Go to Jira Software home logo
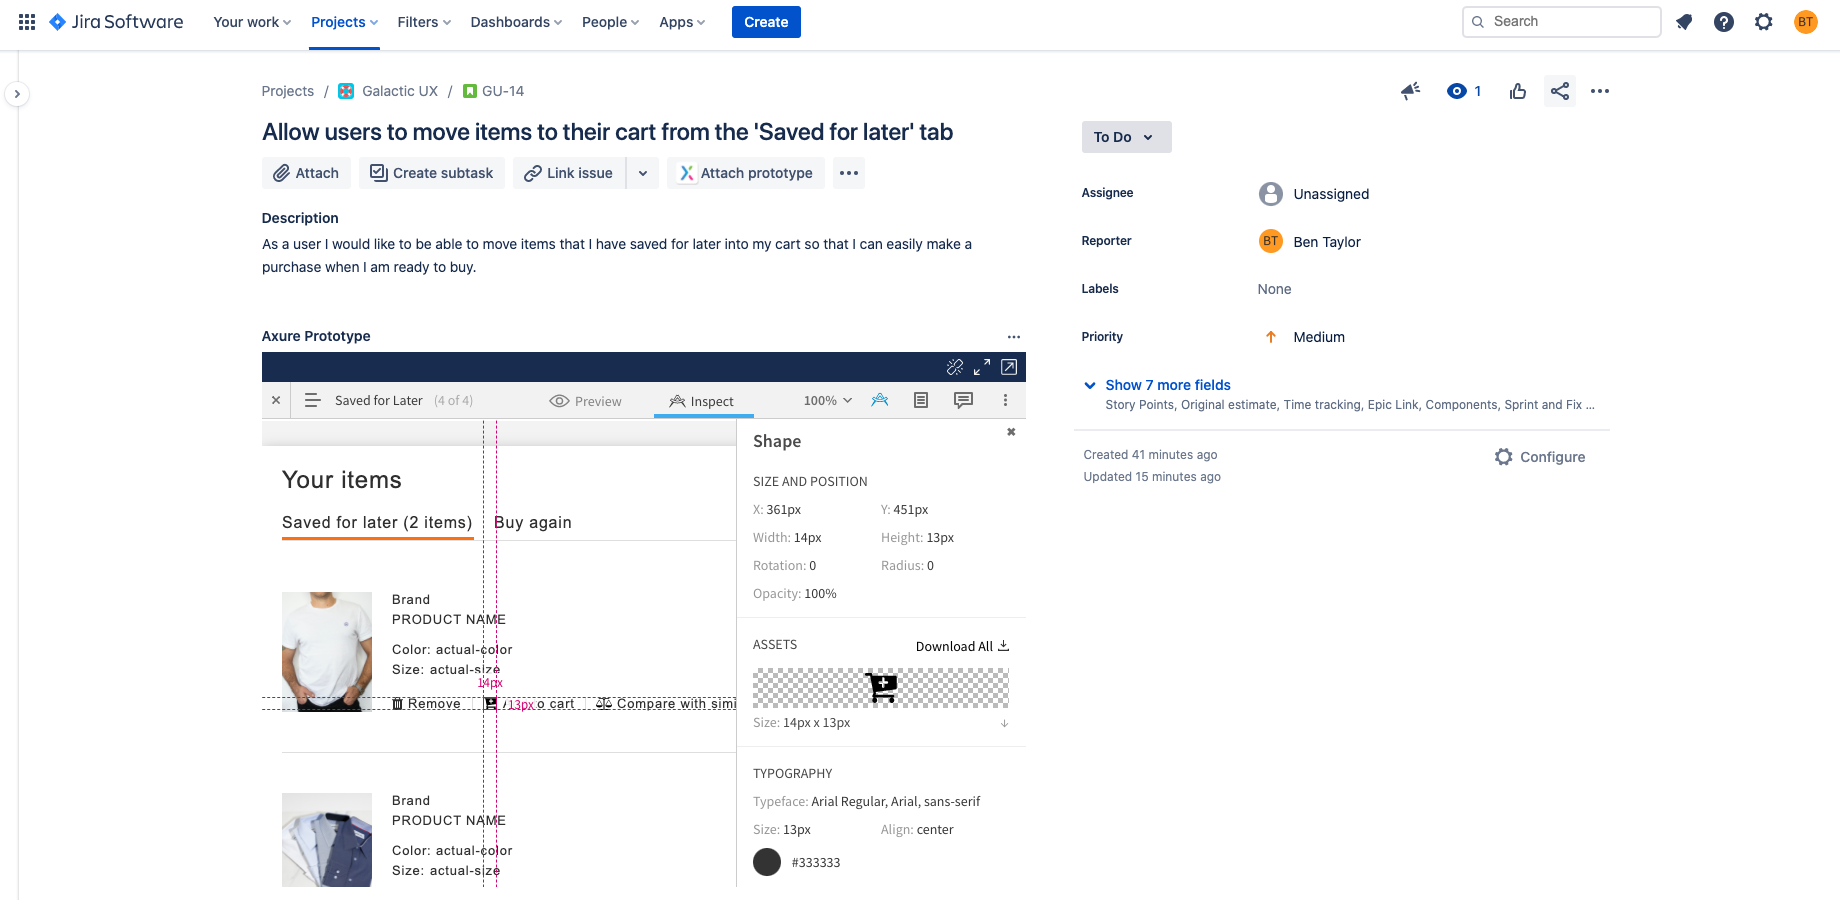Image resolution: width=1840 pixels, height=900 pixels. tap(116, 22)
